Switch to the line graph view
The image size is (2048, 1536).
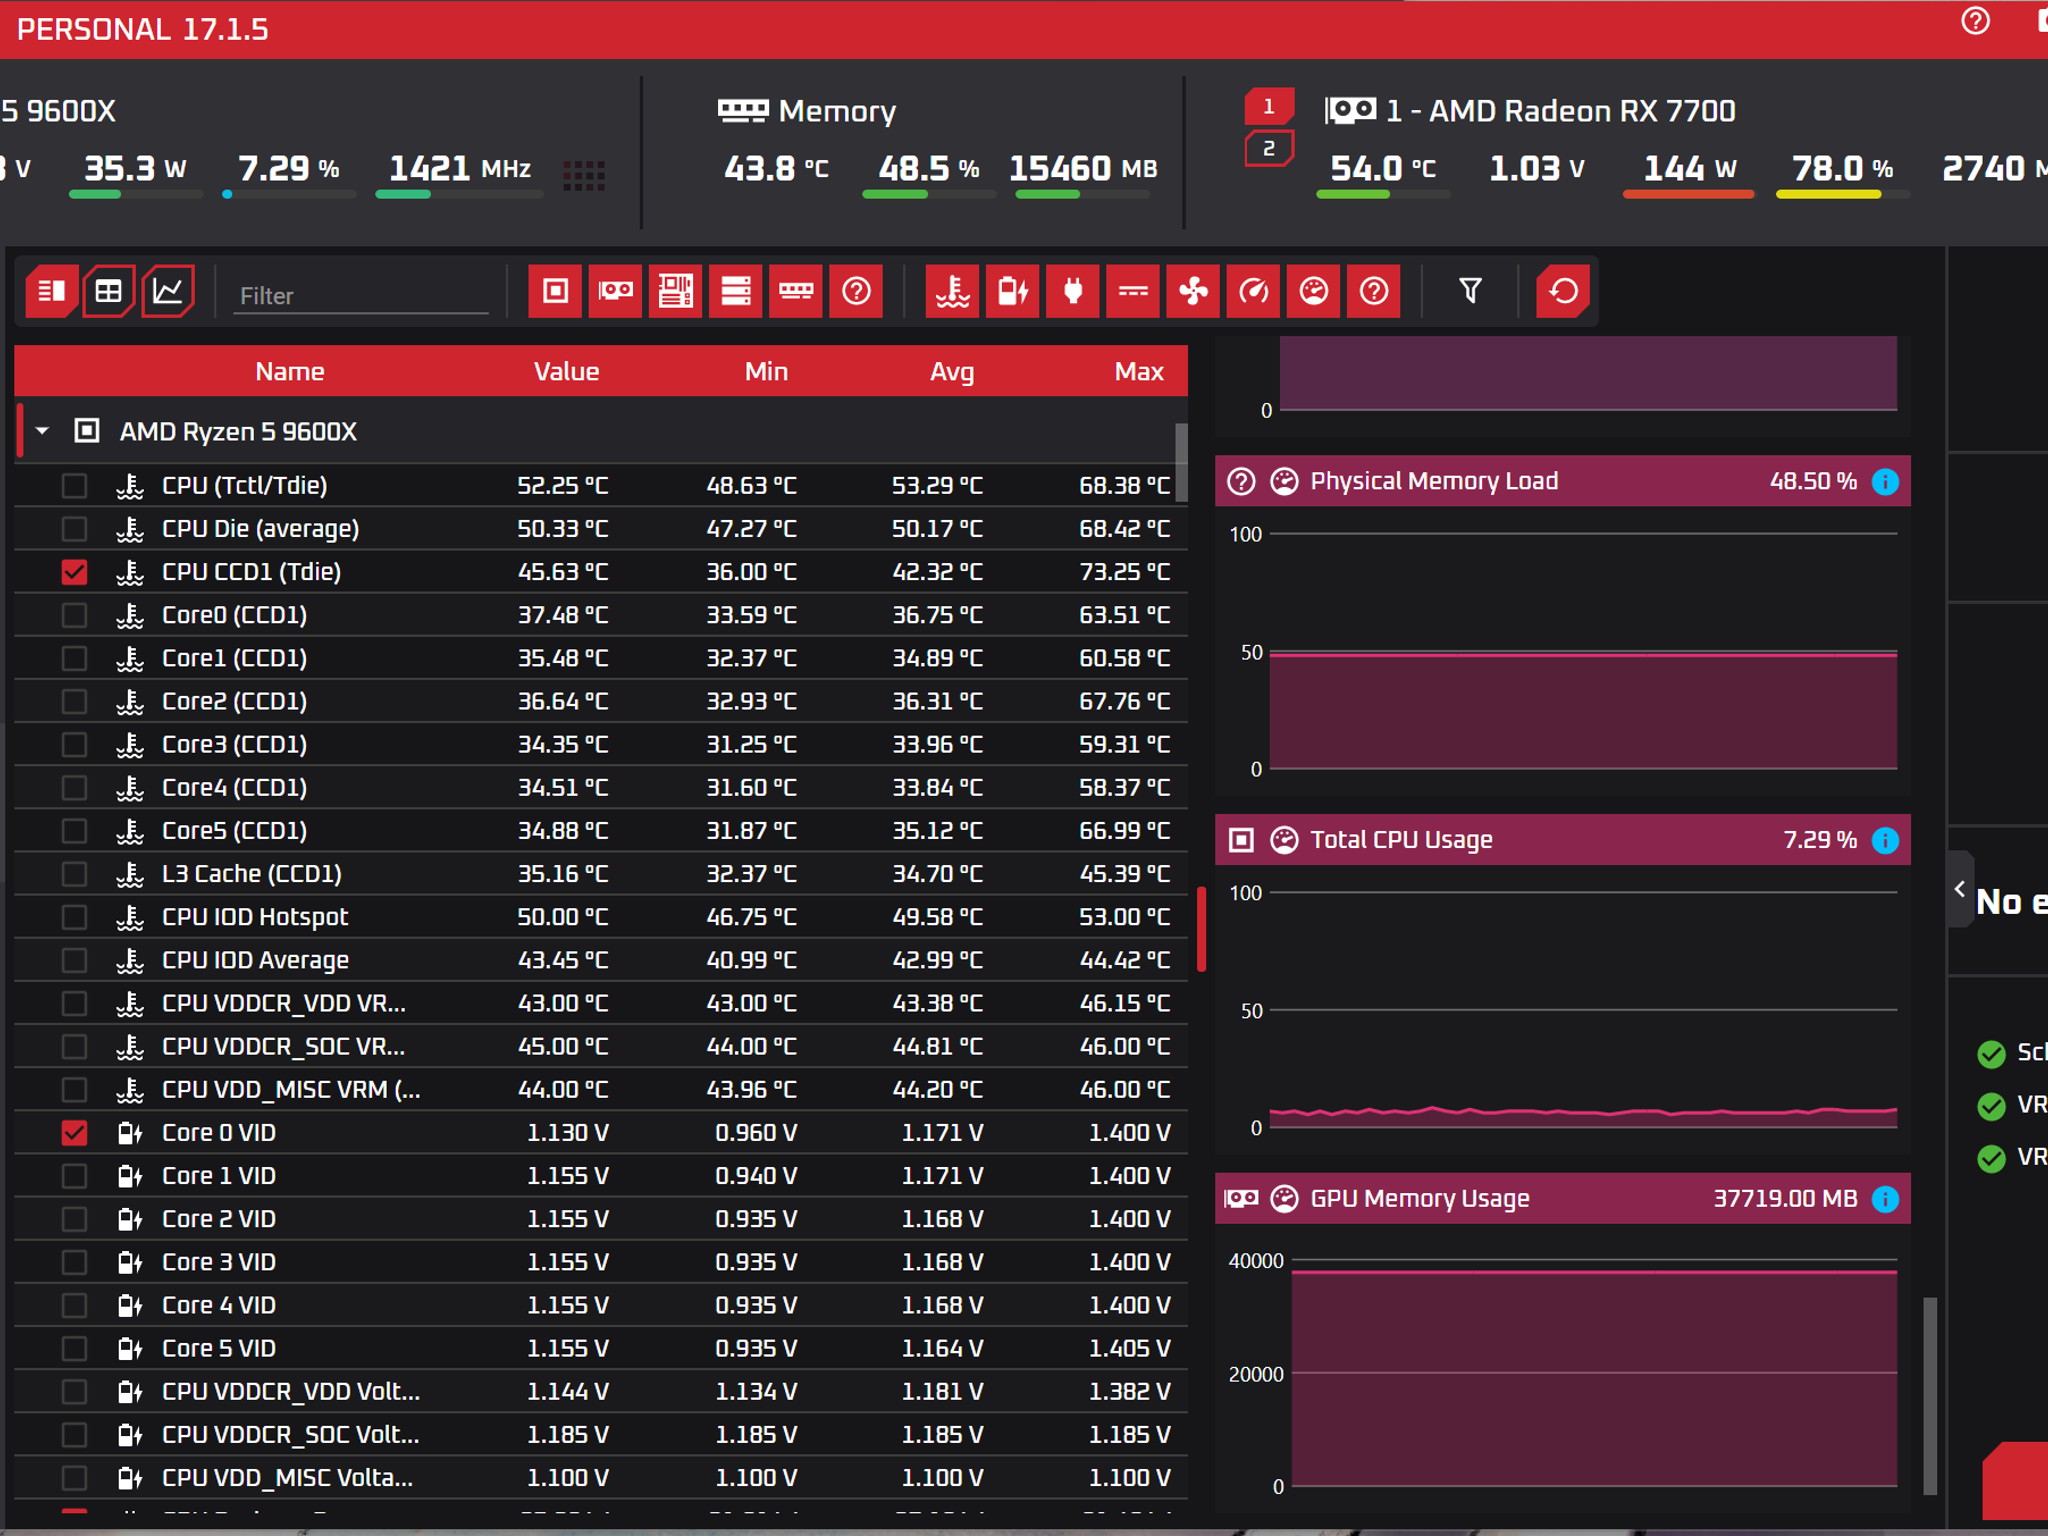click(x=167, y=291)
